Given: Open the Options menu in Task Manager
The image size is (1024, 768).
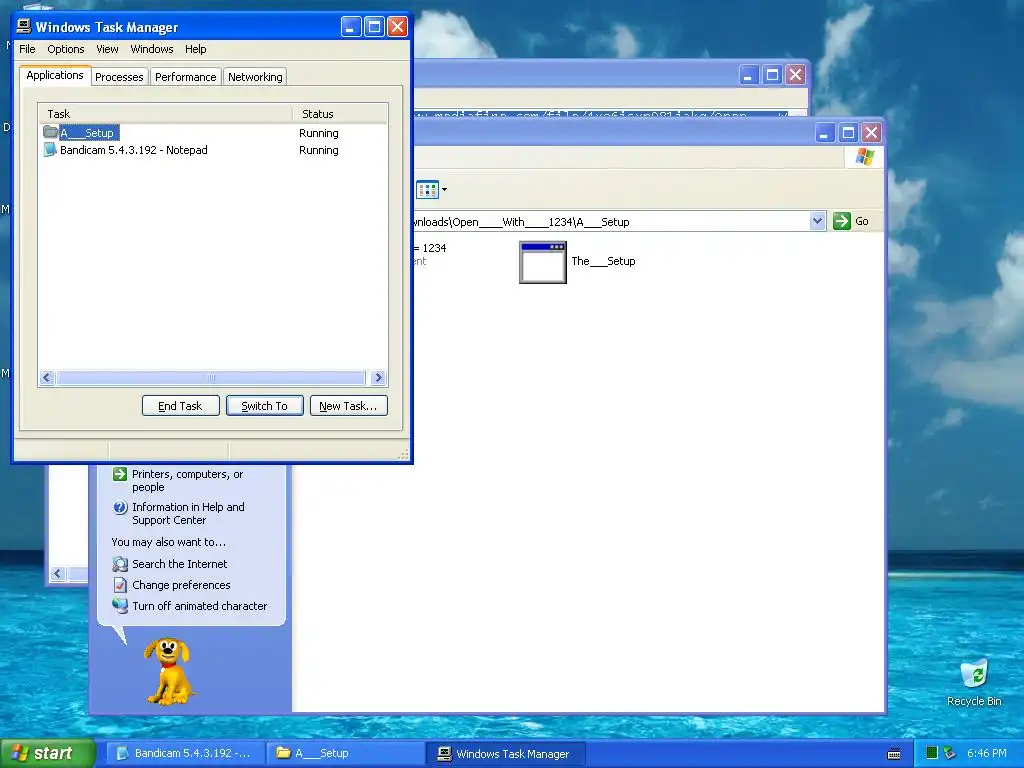Looking at the screenshot, I should point(65,49).
